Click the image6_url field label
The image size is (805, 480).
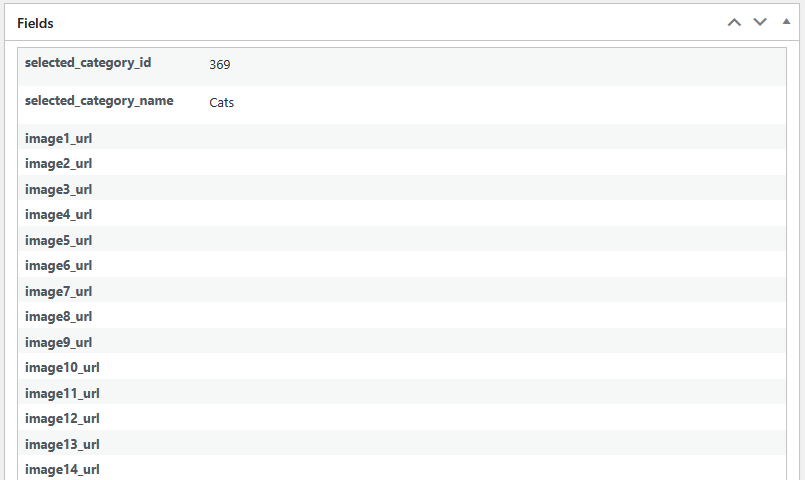59,265
